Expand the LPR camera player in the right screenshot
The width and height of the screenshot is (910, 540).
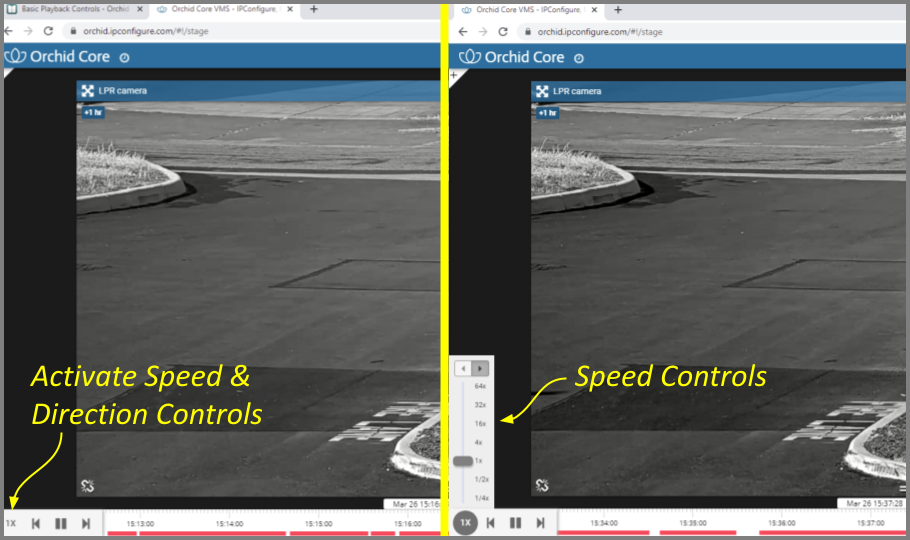(x=542, y=91)
